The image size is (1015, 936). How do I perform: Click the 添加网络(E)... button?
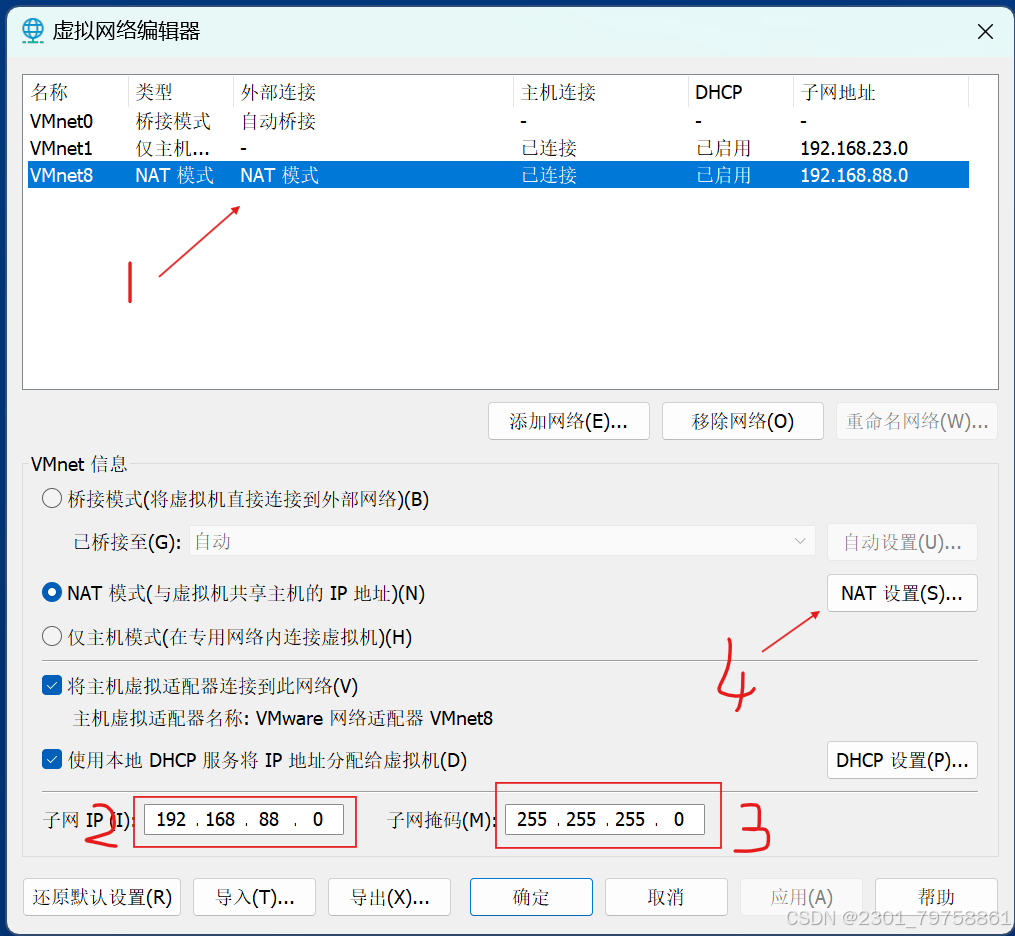568,421
